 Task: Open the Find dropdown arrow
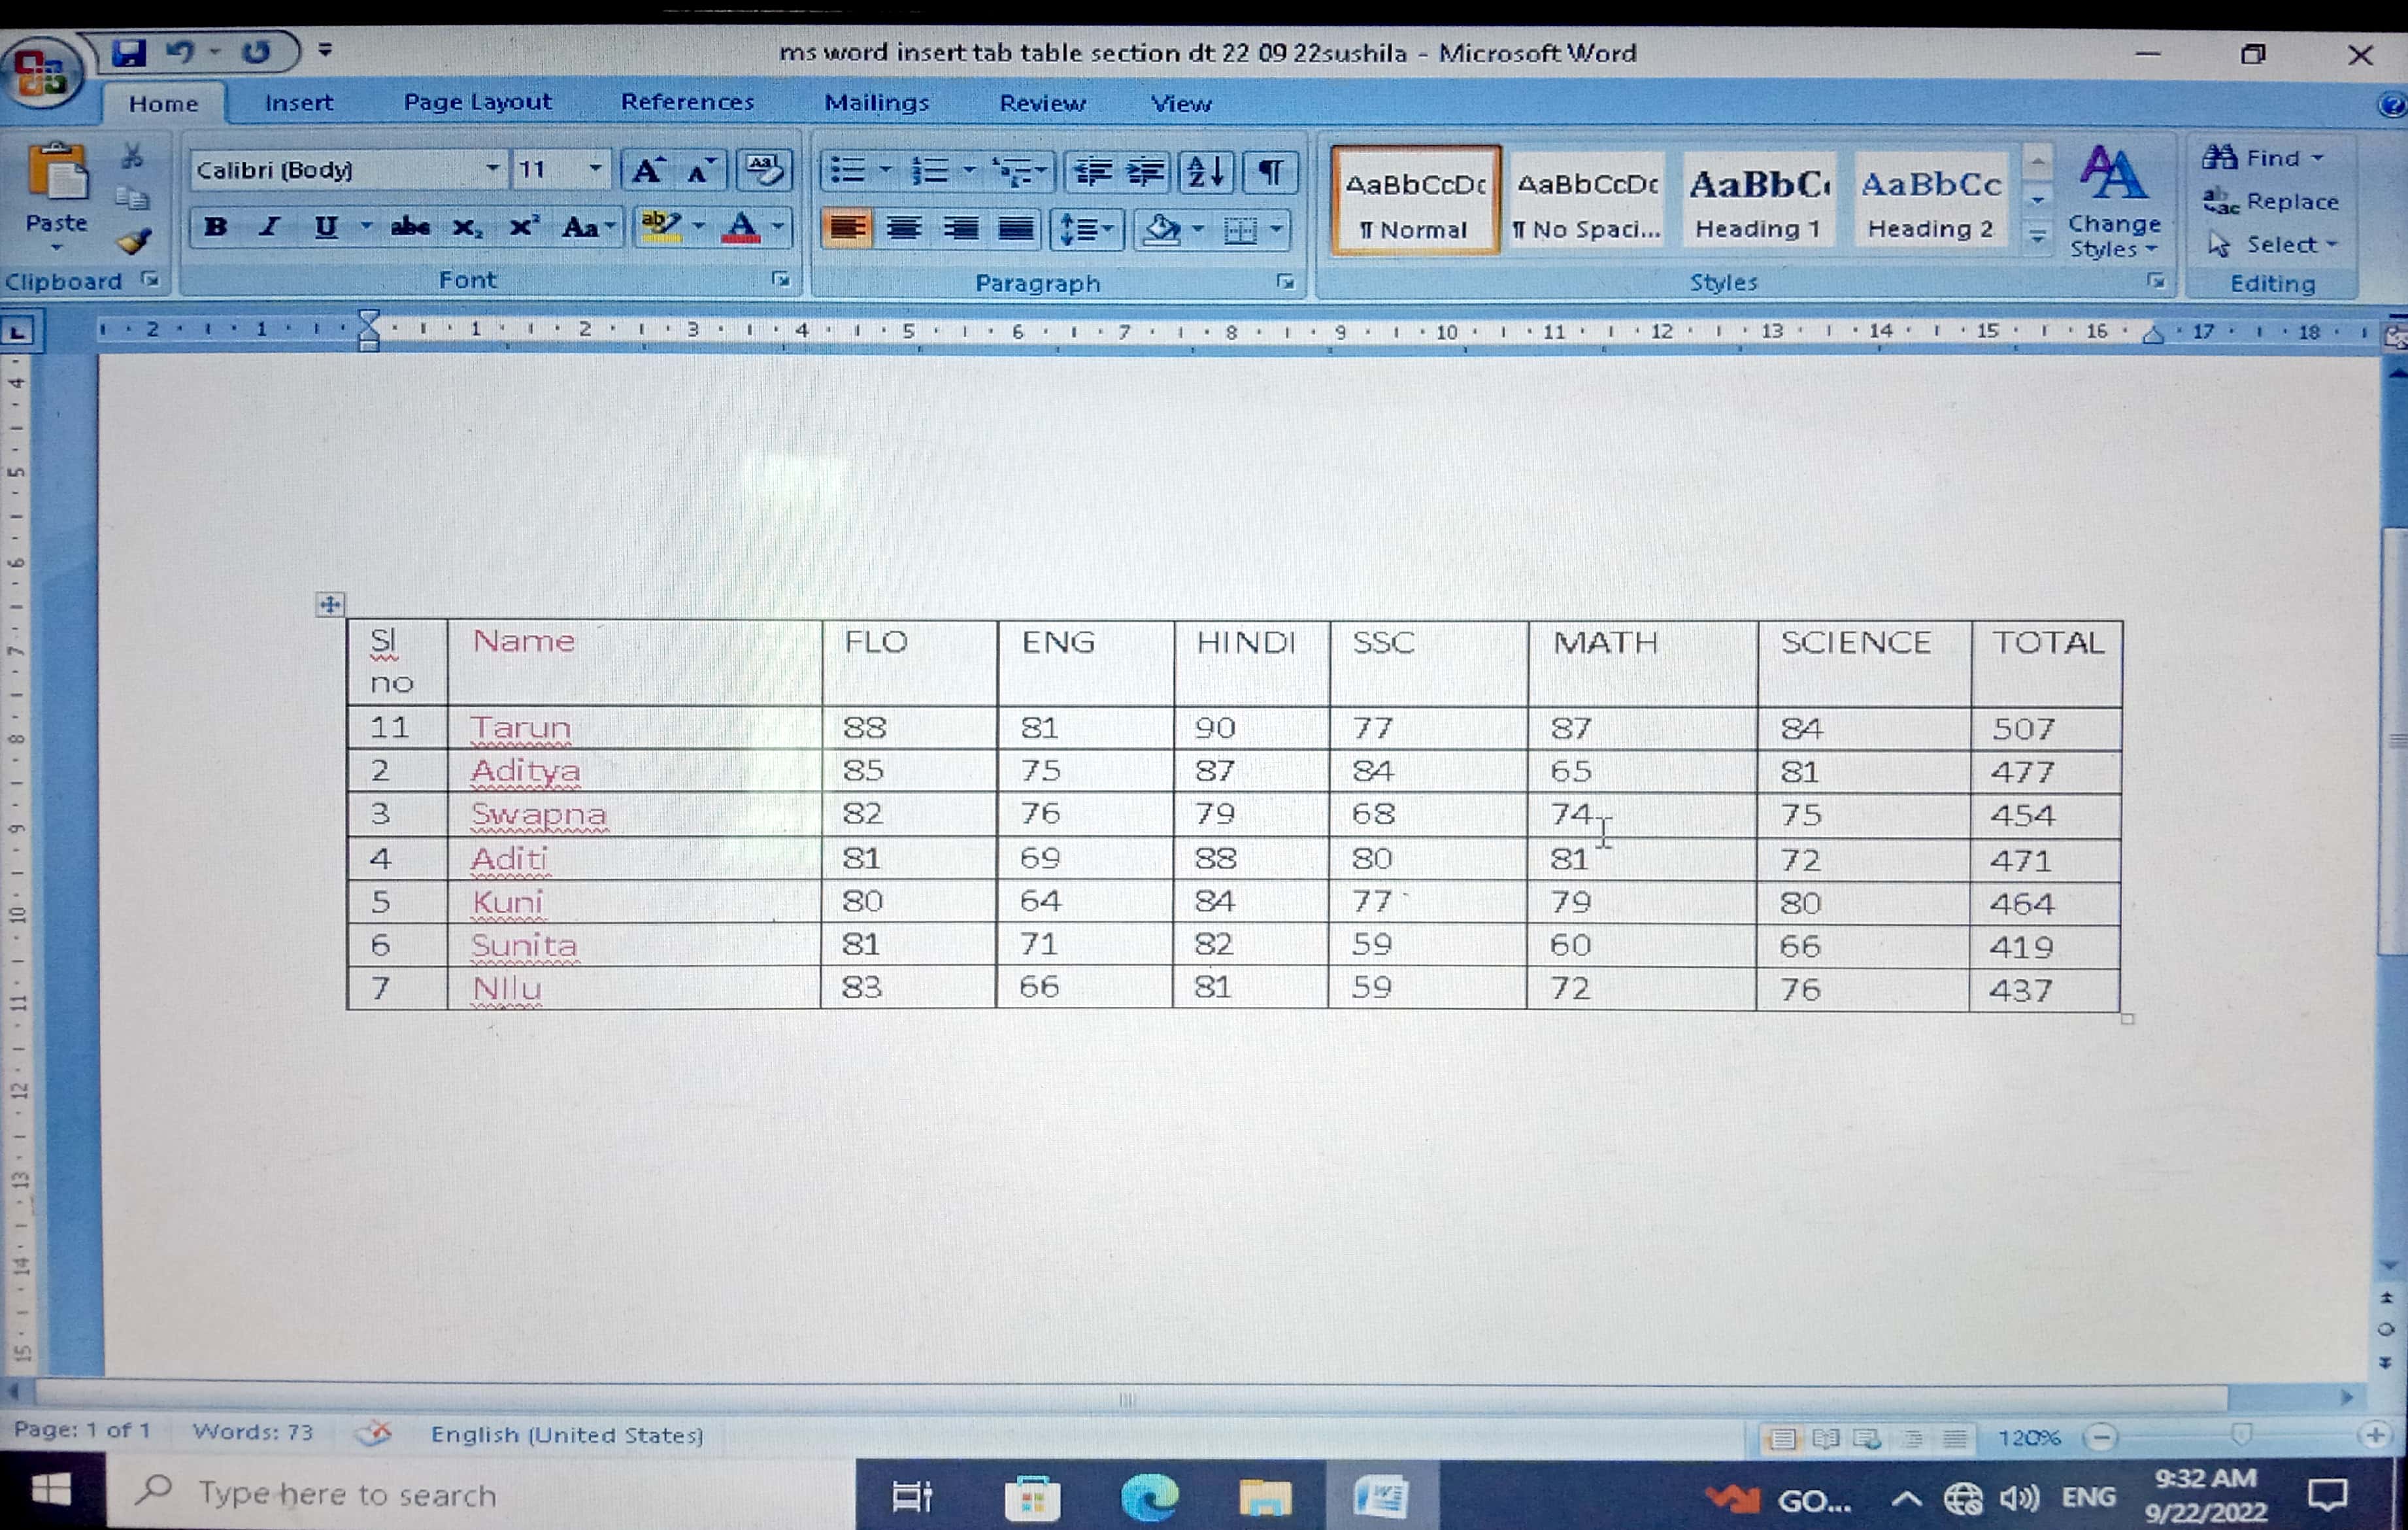[2318, 158]
